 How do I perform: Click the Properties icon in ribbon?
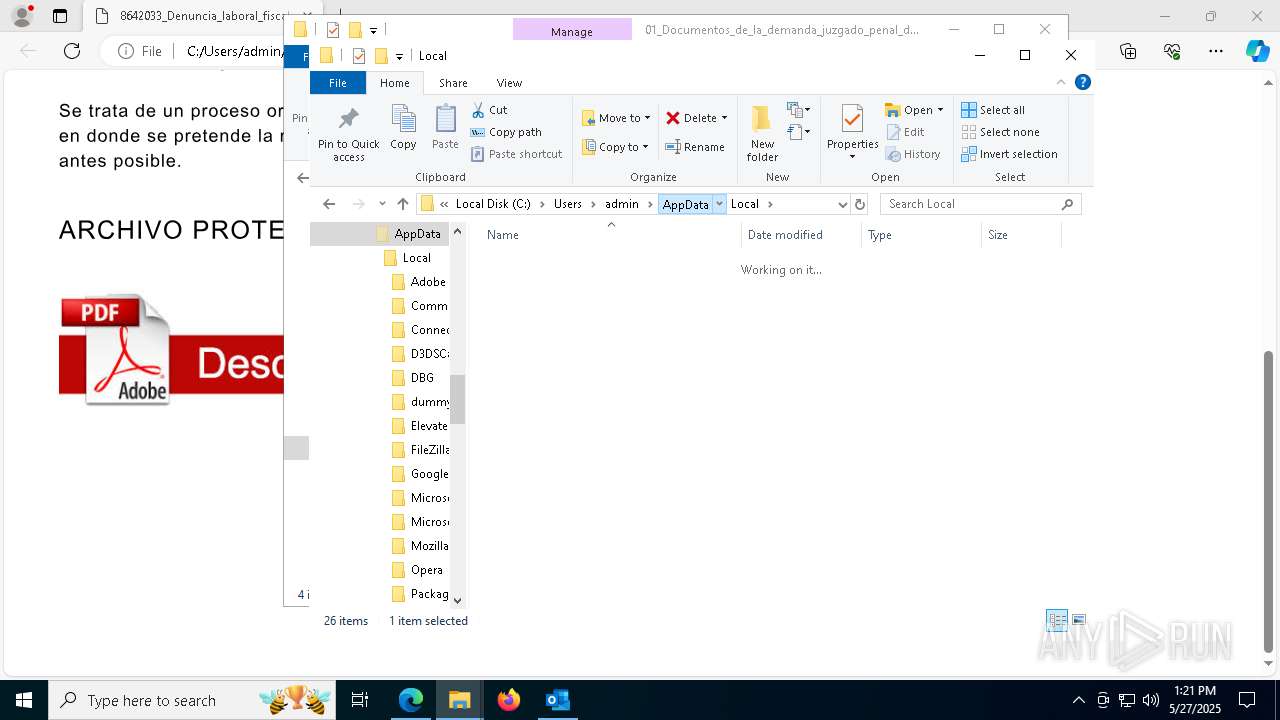[852, 132]
